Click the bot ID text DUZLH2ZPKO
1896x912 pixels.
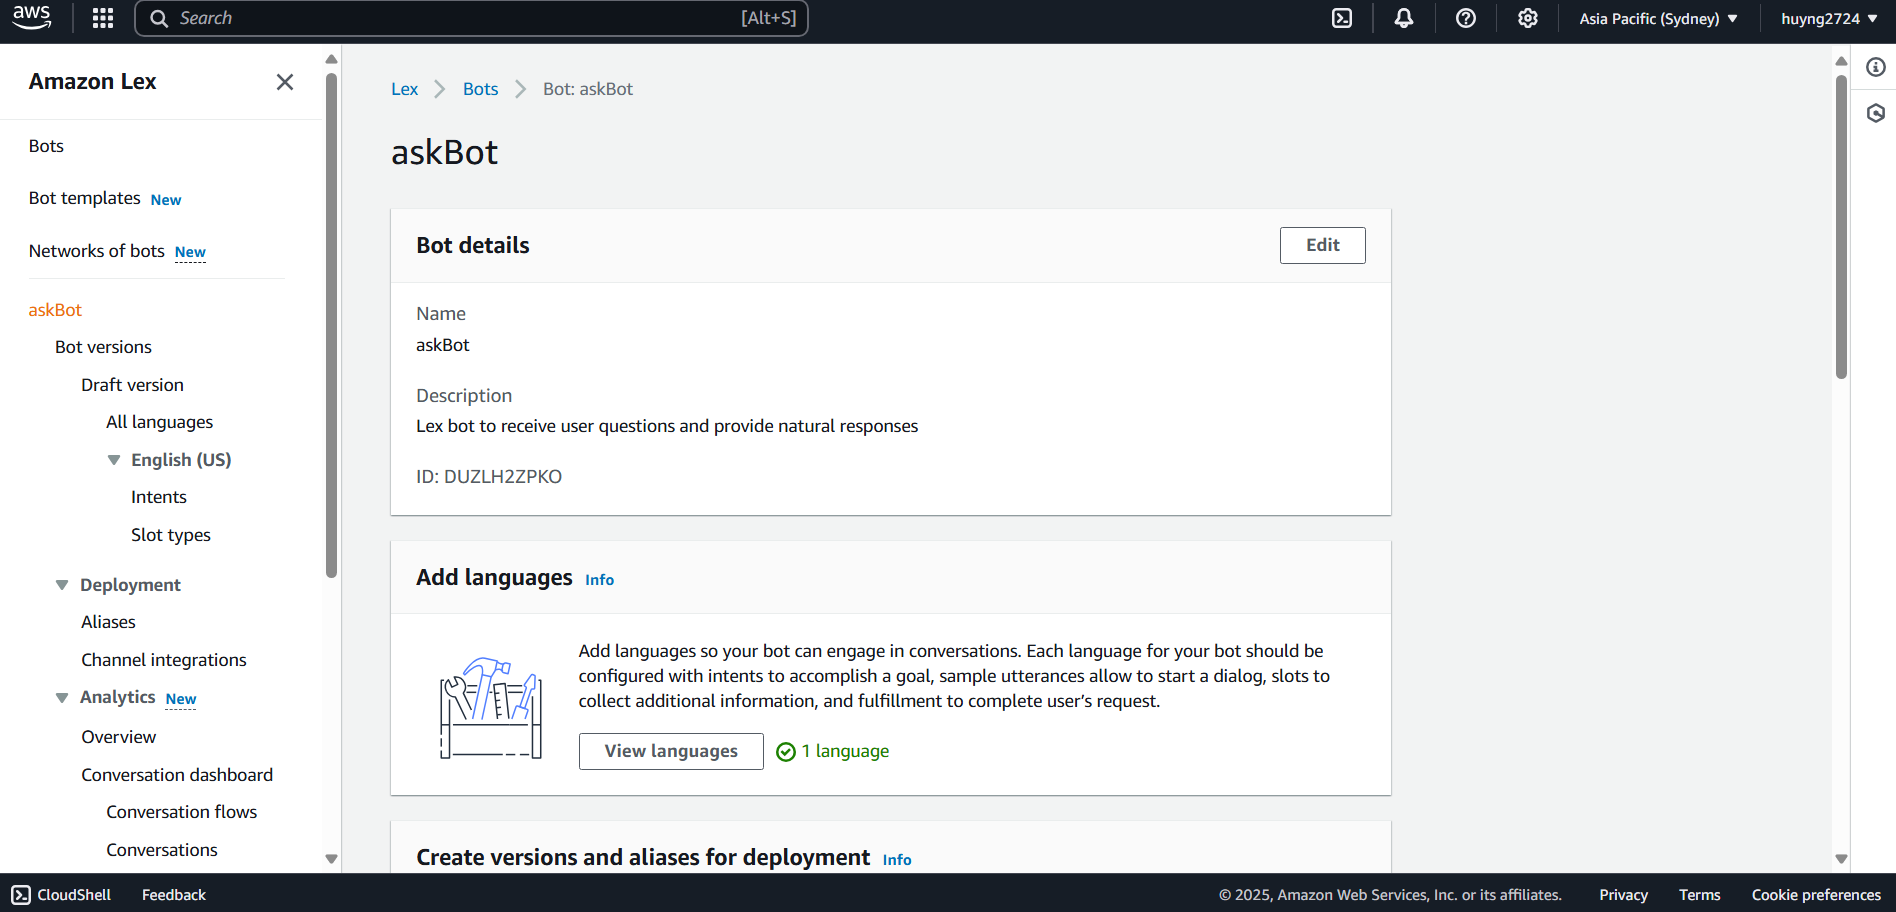[x=502, y=477]
